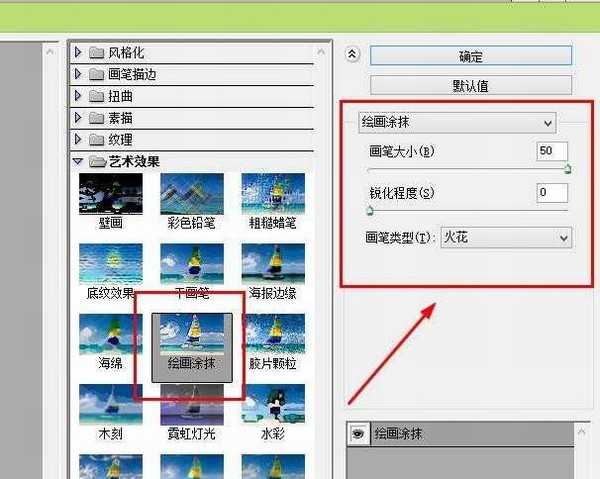Expand the 纹理 filter folder

(79, 140)
